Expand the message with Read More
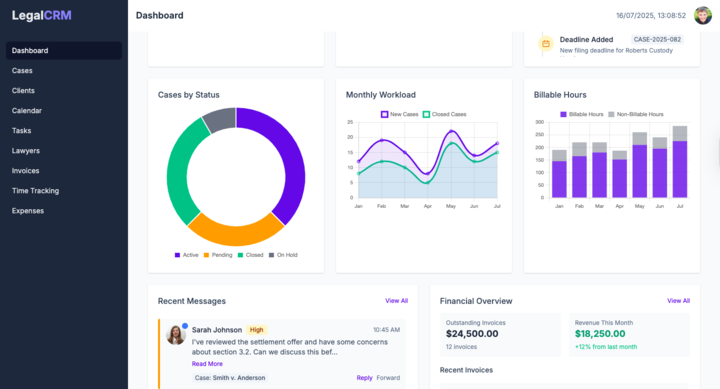 (x=207, y=364)
